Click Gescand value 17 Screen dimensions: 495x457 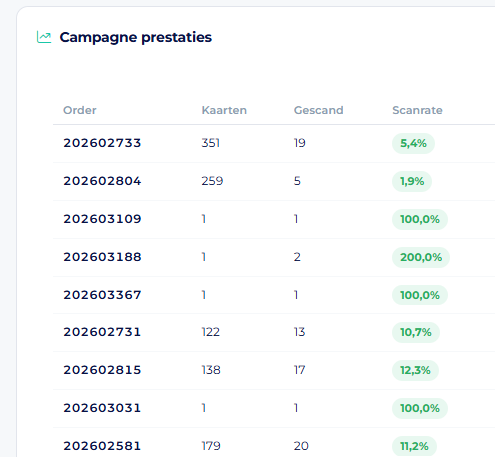pos(299,370)
